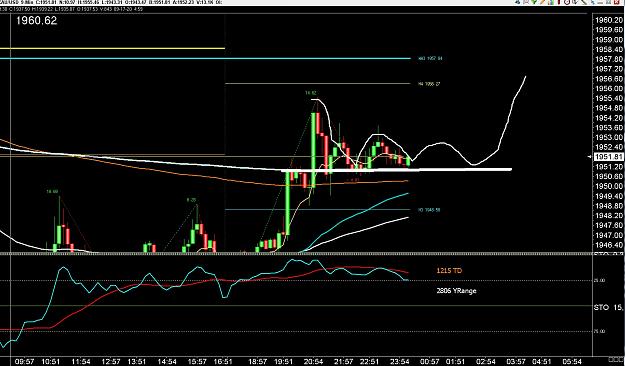The height and width of the screenshot is (366, 625).
Task: Click the 1950.00 price axis label
Action: [x=608, y=186]
